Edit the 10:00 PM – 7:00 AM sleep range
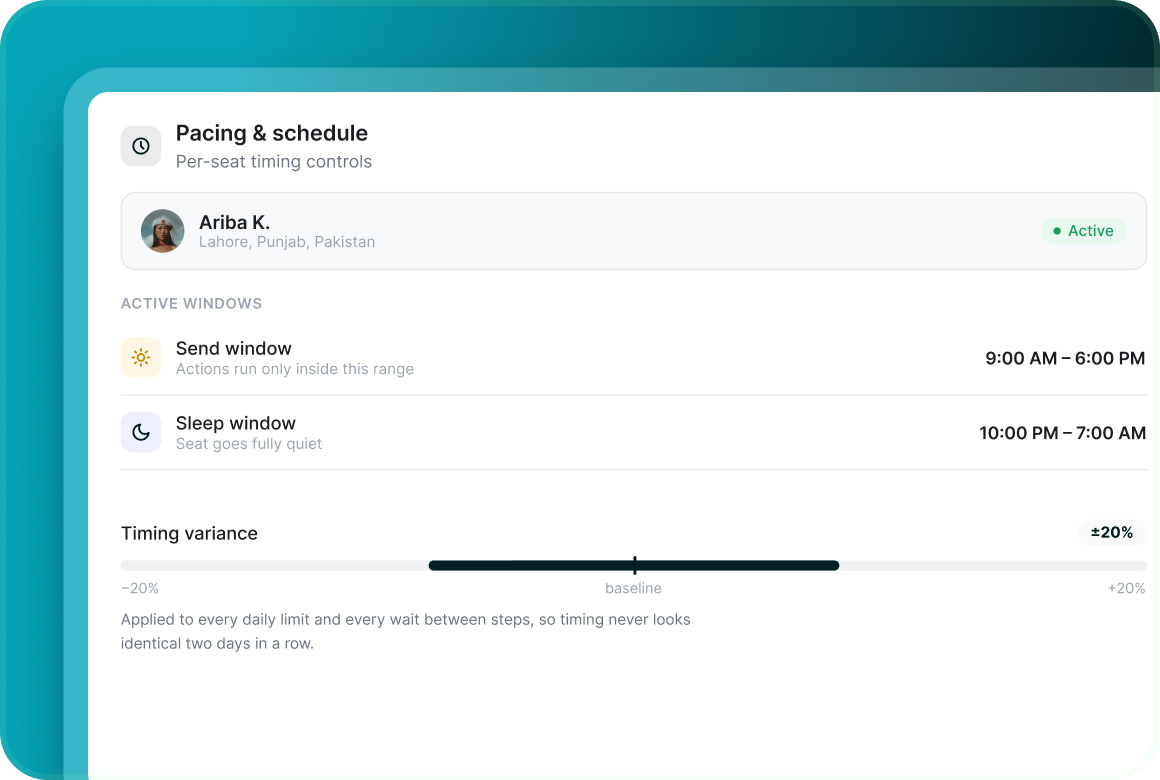This screenshot has height=780, width=1160. click(x=1062, y=433)
